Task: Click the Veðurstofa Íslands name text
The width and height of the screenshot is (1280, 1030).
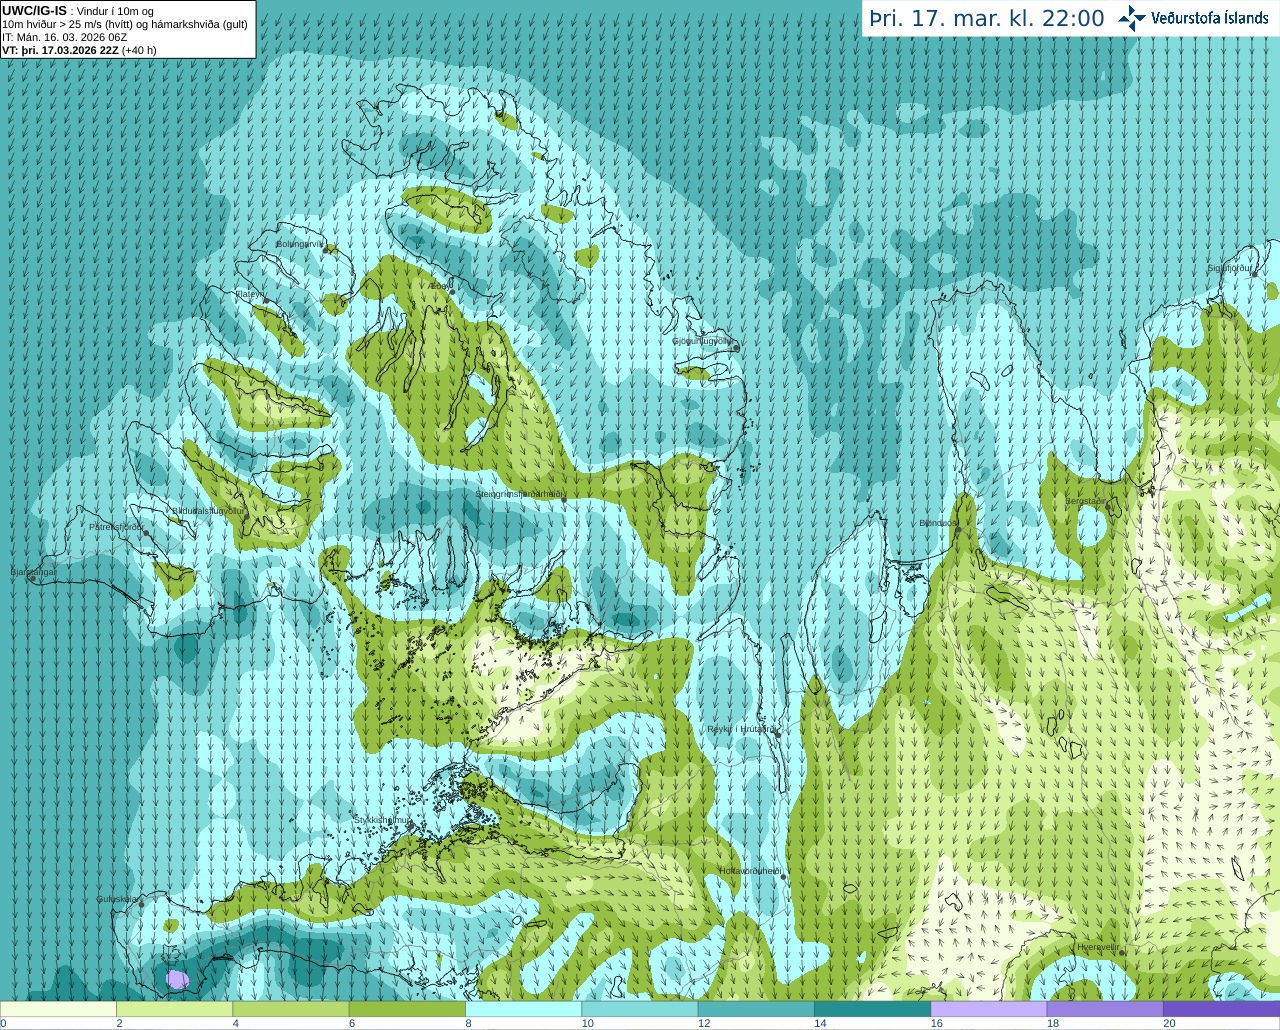Action: (1209, 18)
